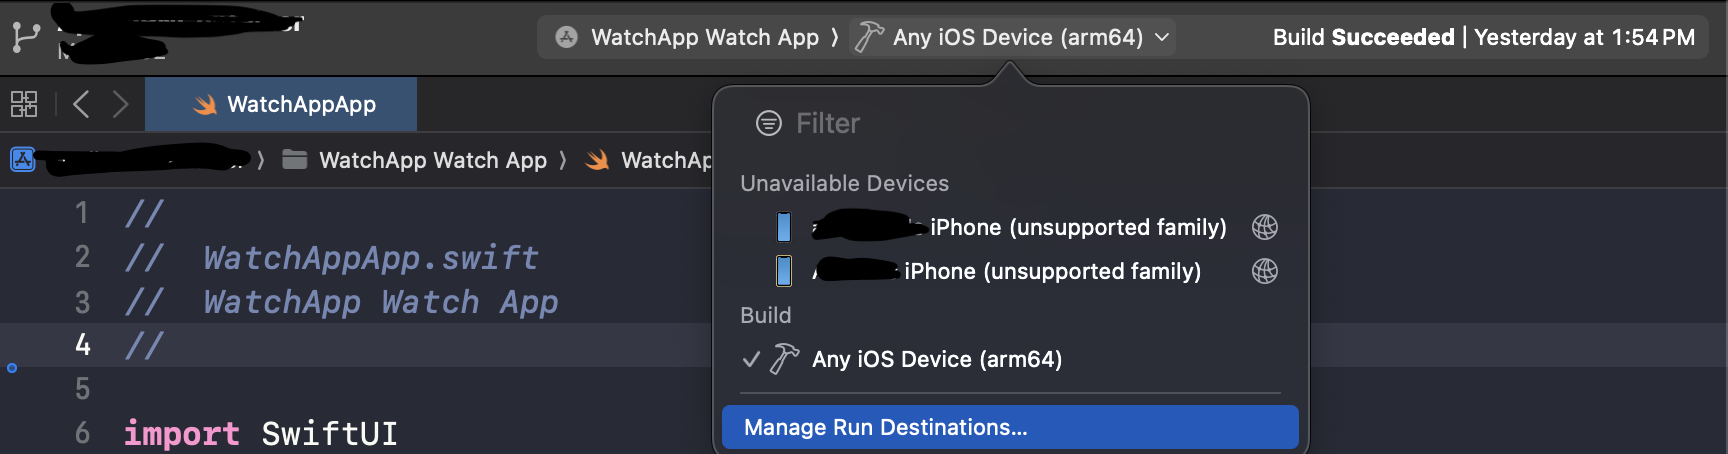Select the checked Any iOS Device (arm64) destination
1728x454 pixels.
(x=936, y=359)
